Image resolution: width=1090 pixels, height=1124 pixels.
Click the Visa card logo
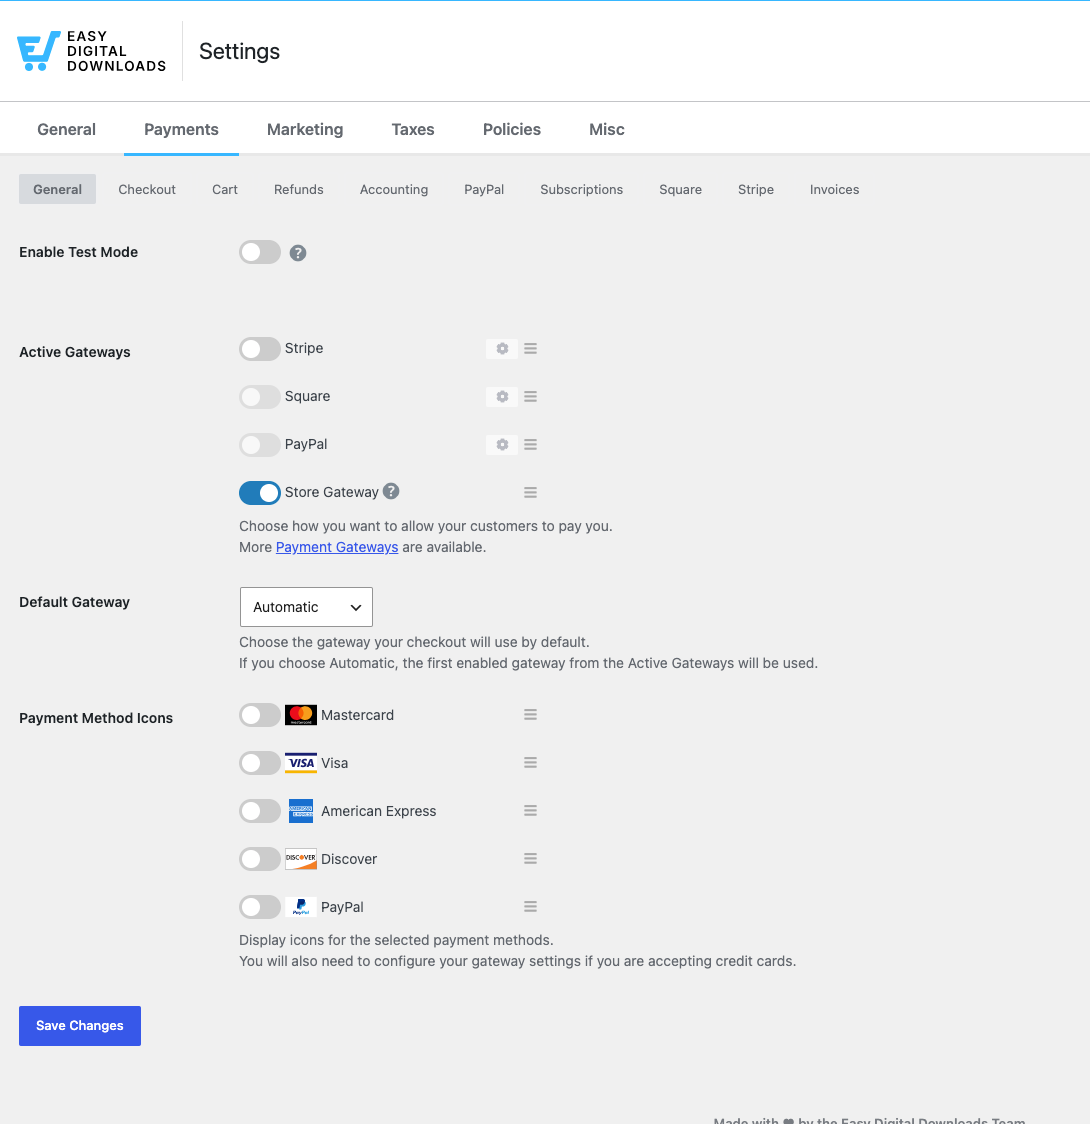pos(301,763)
